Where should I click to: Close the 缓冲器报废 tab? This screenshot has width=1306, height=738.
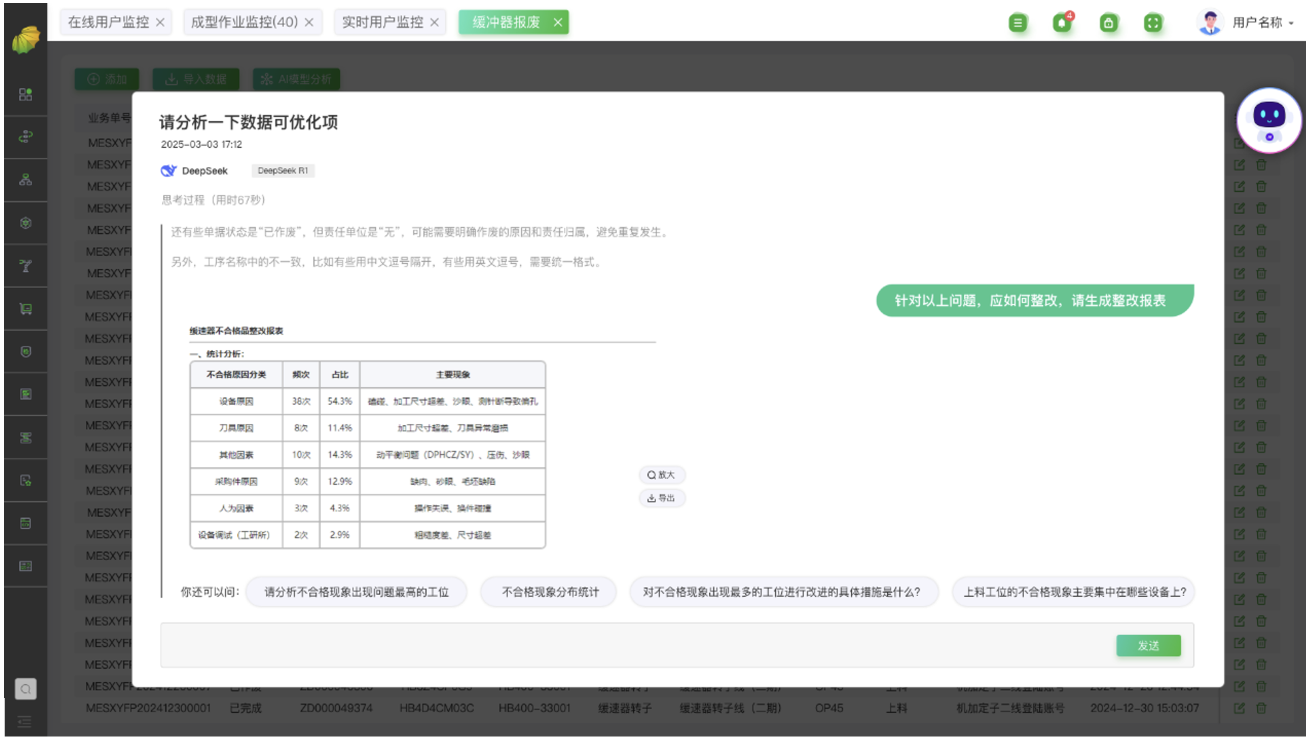[558, 22]
